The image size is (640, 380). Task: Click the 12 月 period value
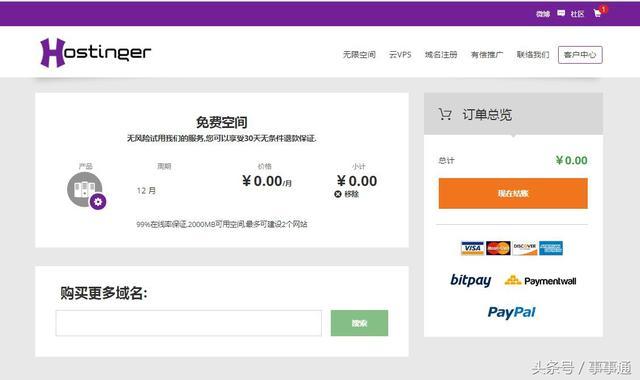[x=146, y=191]
